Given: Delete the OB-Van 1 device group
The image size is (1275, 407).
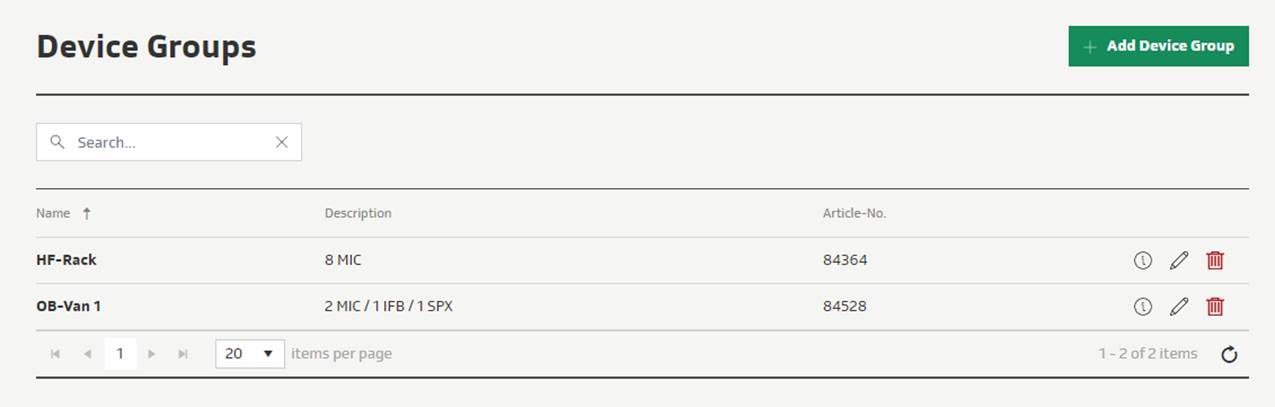Looking at the screenshot, I should (x=1215, y=306).
